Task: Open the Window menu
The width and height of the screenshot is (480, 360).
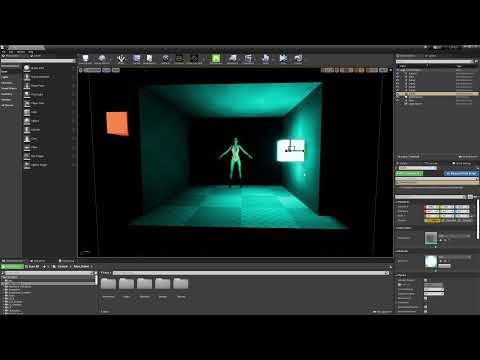Action: point(21,52)
